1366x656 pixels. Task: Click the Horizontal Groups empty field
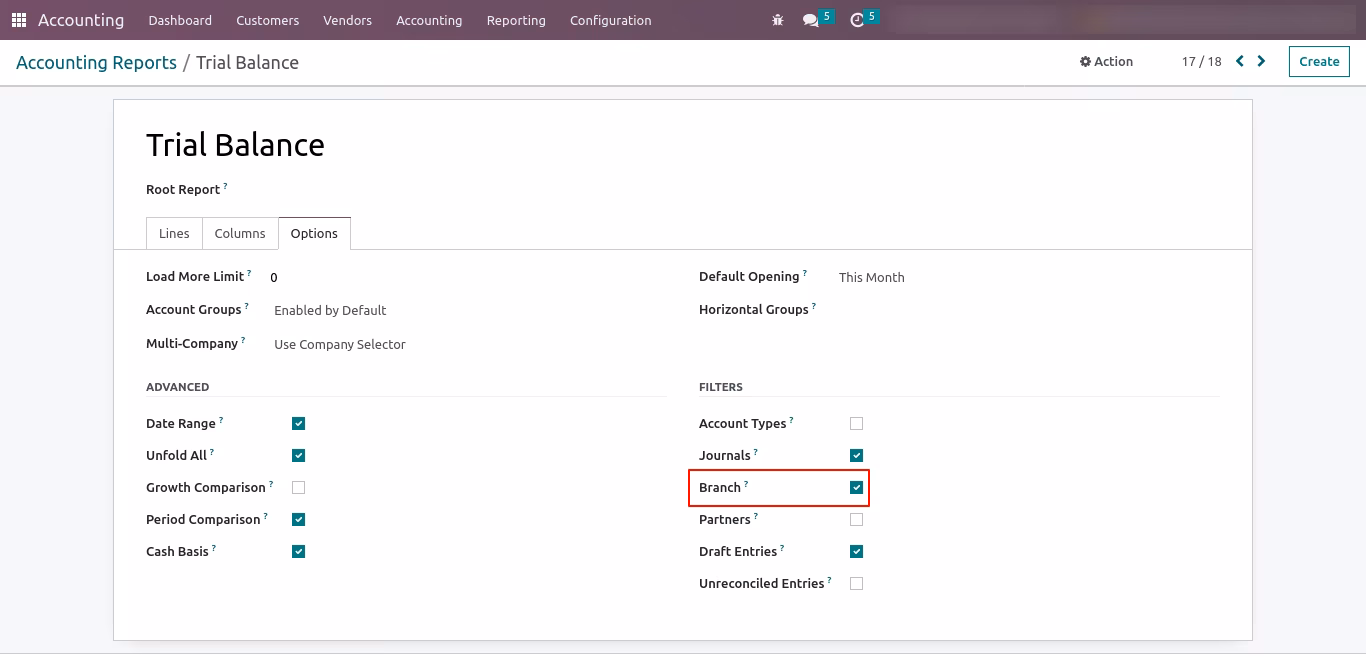tap(1029, 310)
